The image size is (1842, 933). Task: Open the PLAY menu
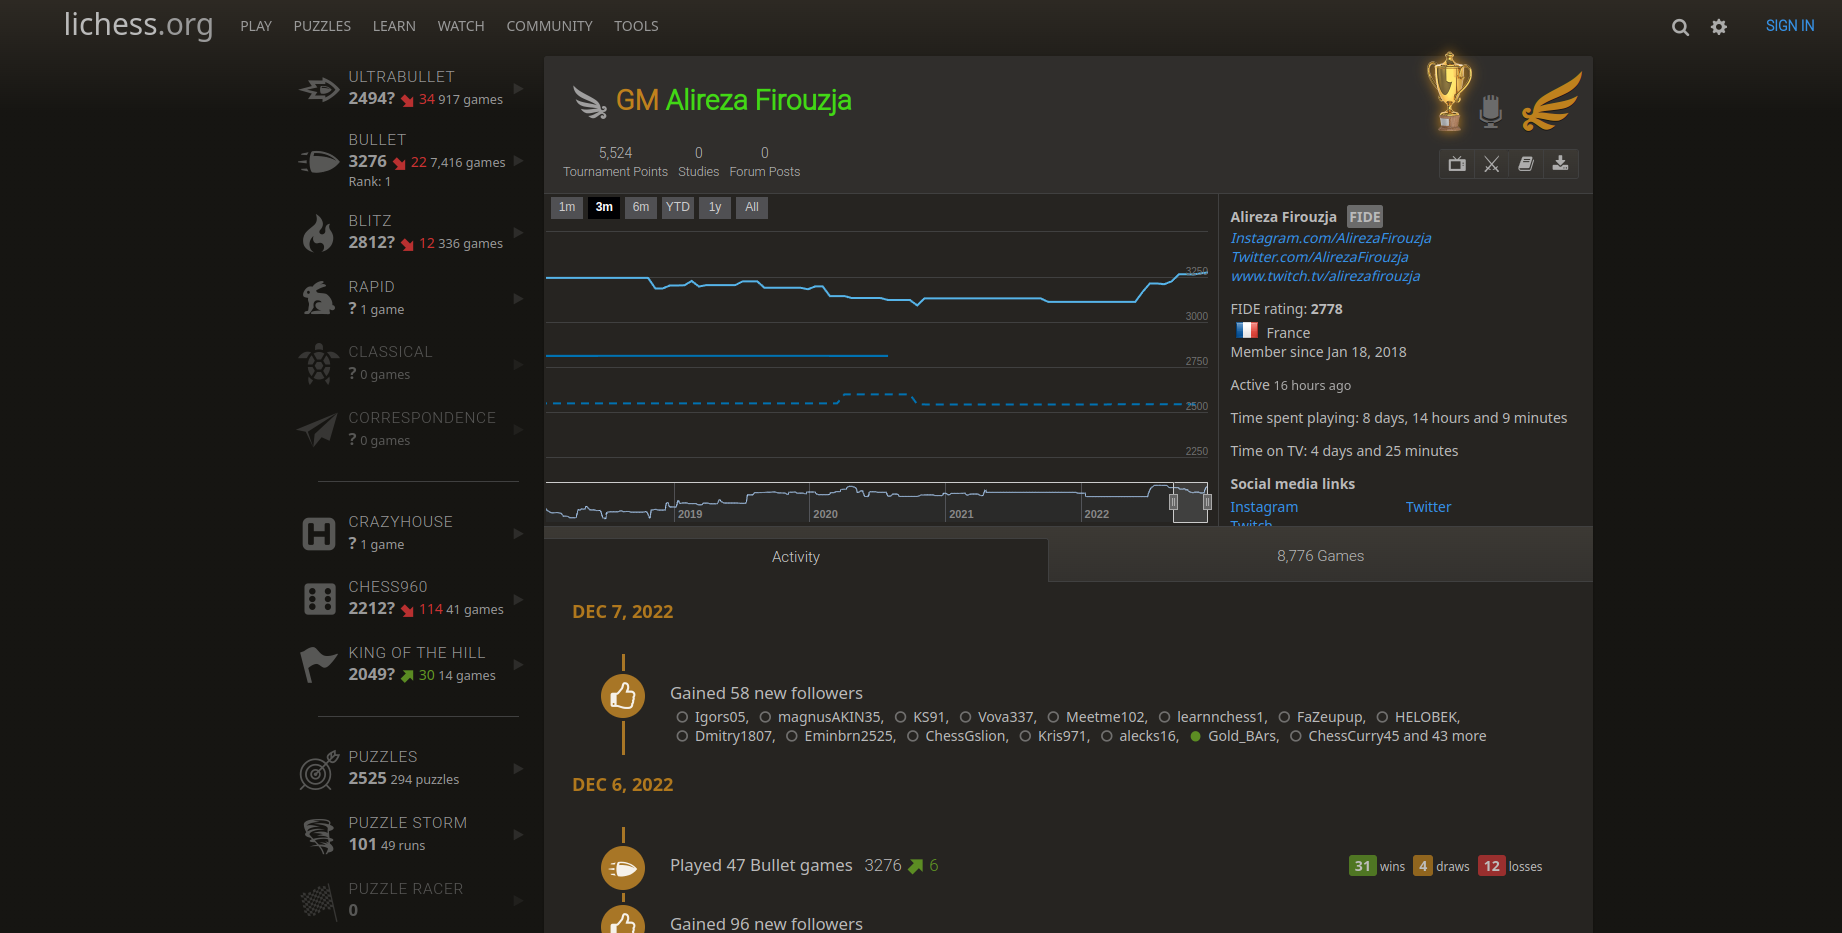[x=256, y=26]
